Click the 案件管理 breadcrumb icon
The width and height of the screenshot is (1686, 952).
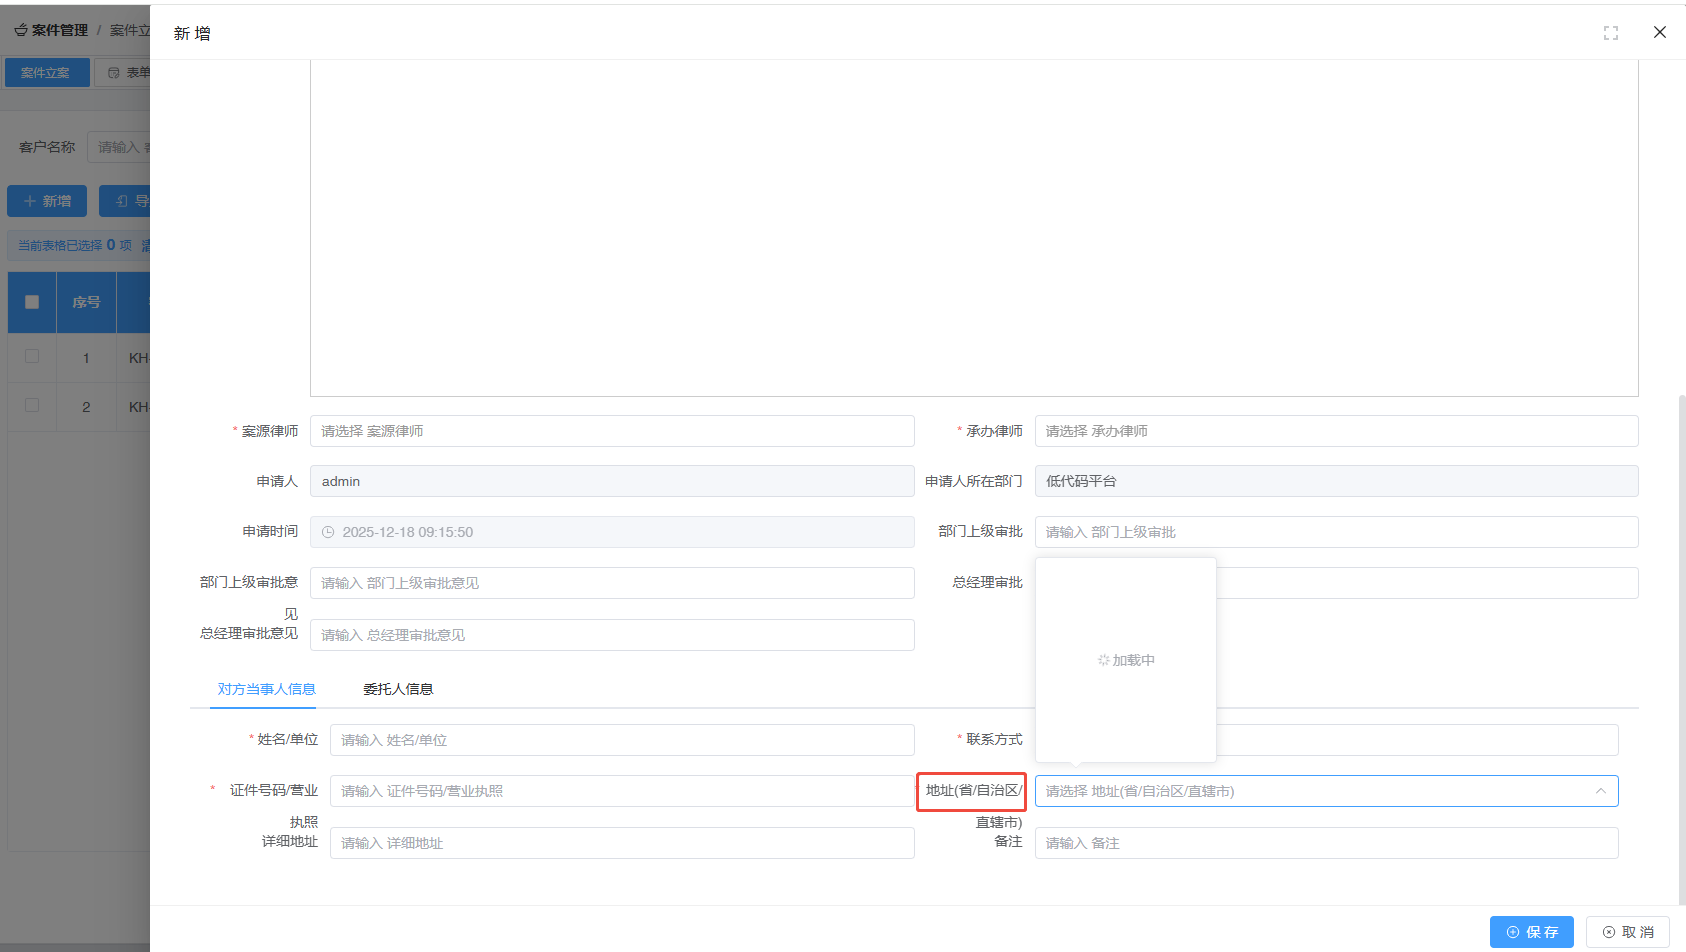20,30
